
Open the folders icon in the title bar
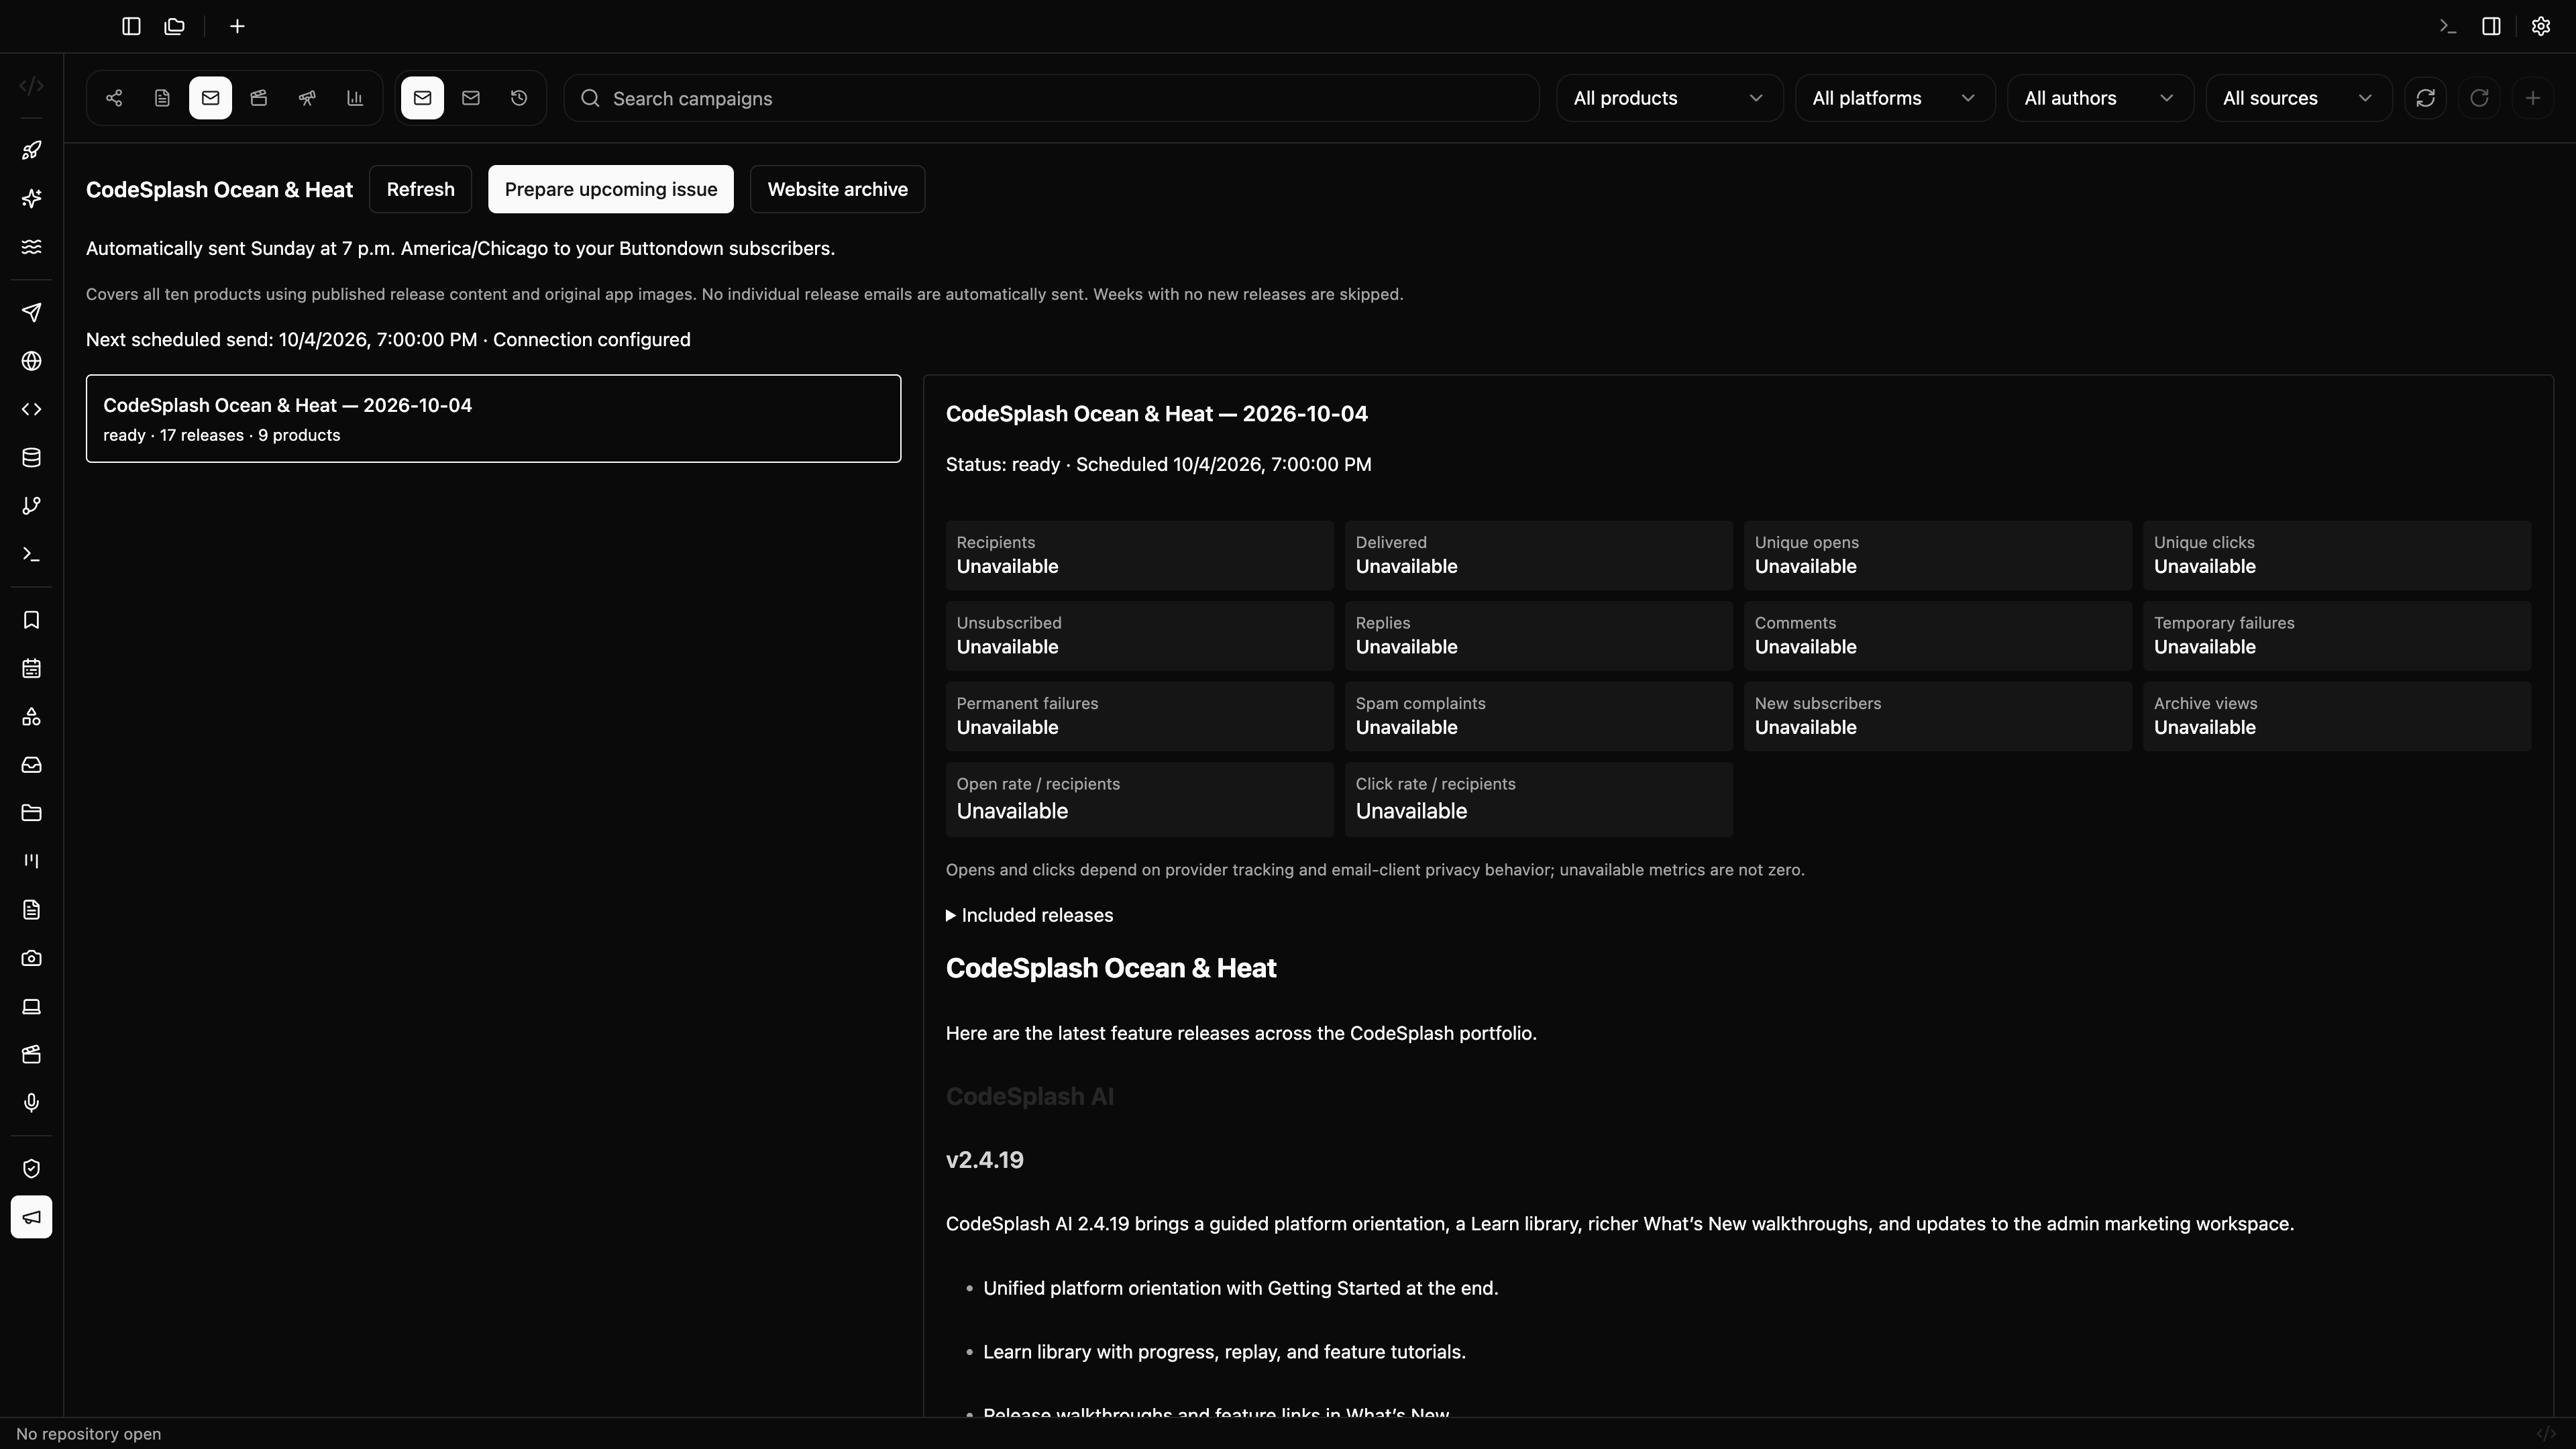point(175,26)
